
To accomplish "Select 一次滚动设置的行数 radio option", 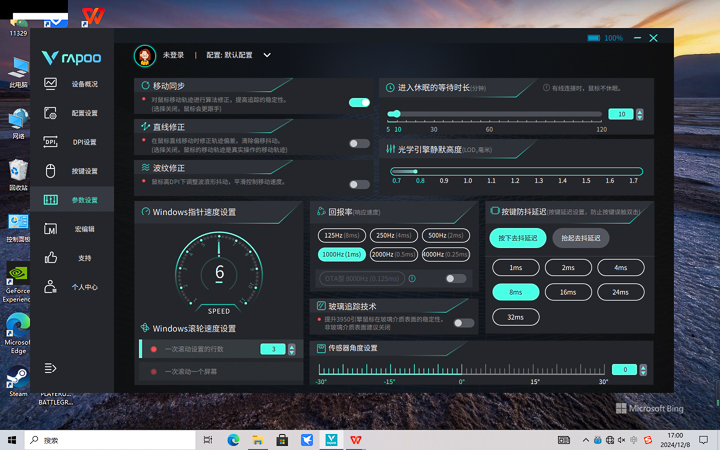I will coord(154,349).
